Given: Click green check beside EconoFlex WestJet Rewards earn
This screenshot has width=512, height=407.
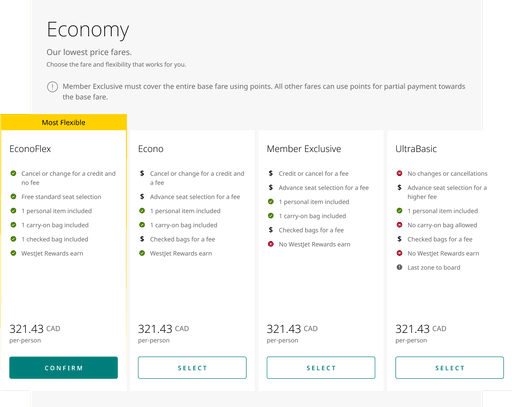Looking at the screenshot, I should 13,253.
